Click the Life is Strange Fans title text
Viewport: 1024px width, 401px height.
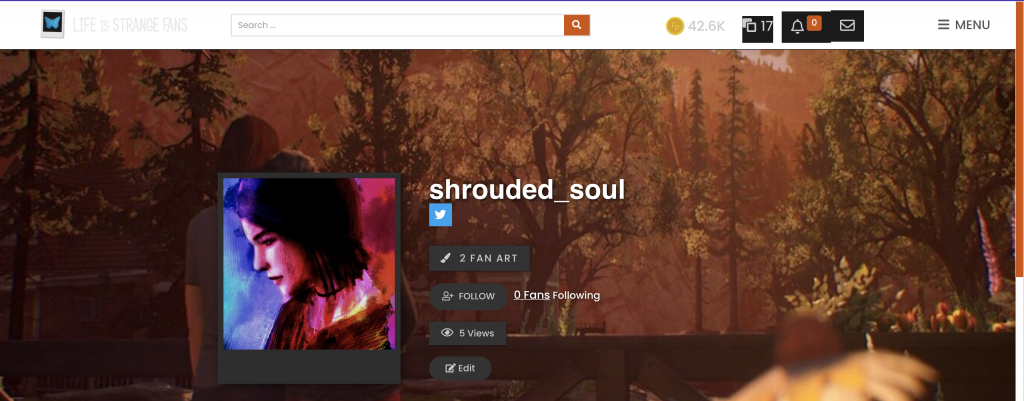coord(130,25)
